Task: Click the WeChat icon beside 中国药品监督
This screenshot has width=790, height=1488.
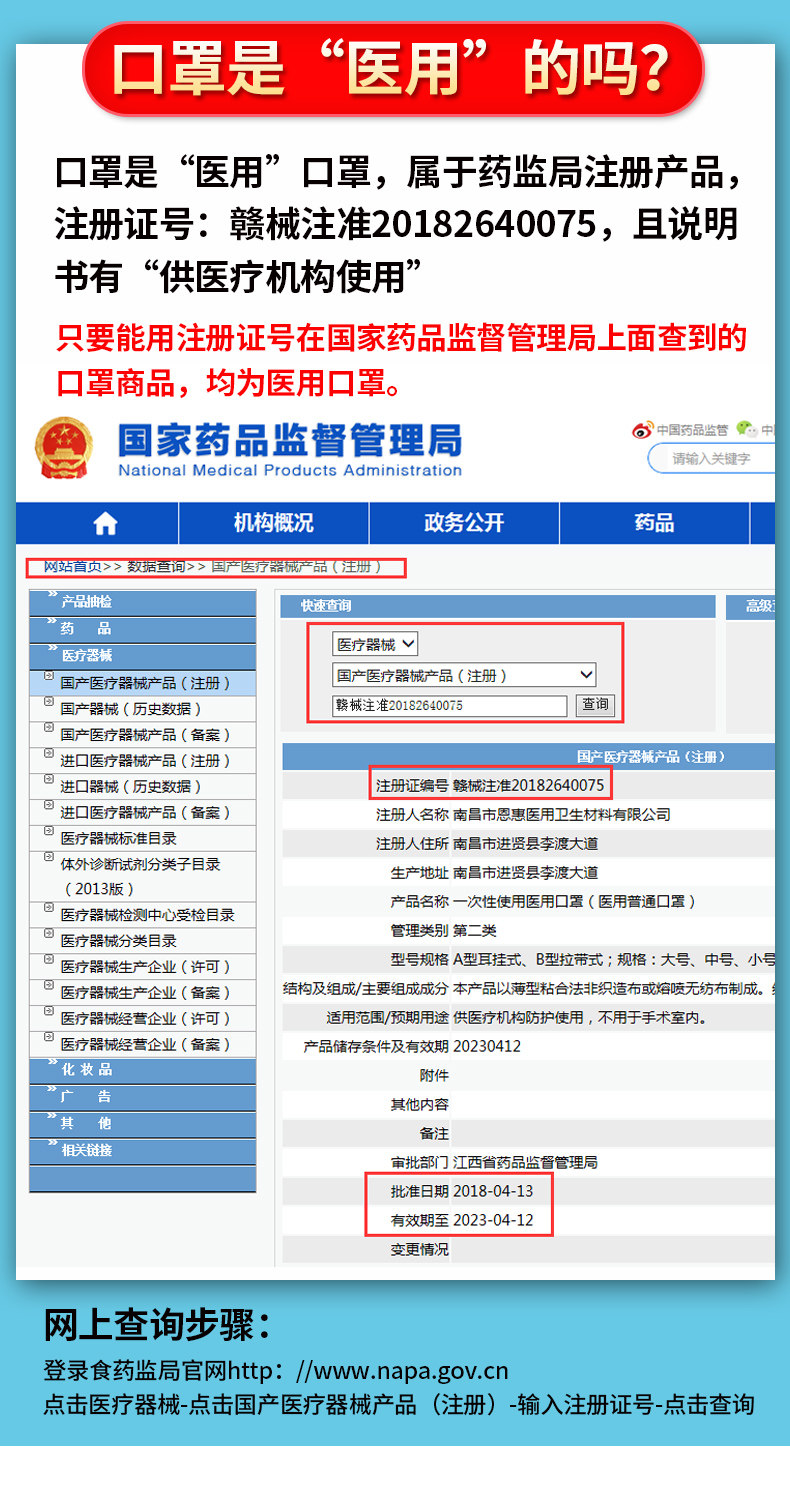Action: pyautogui.click(x=746, y=429)
